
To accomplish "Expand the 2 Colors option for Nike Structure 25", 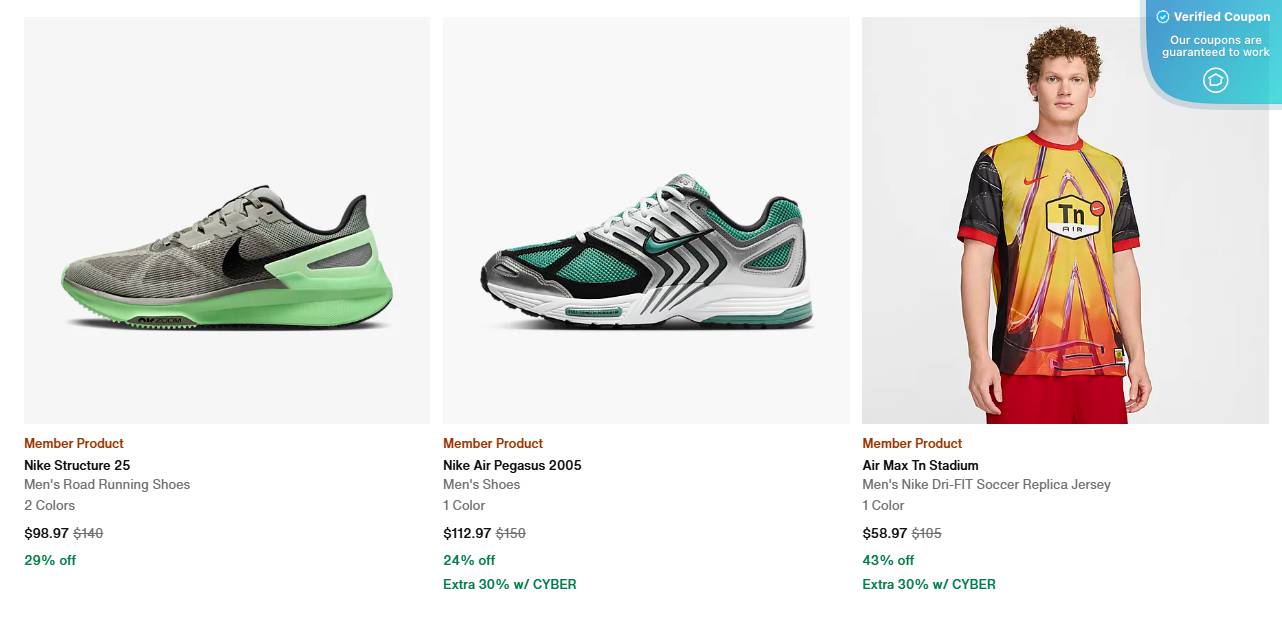I will [49, 505].
